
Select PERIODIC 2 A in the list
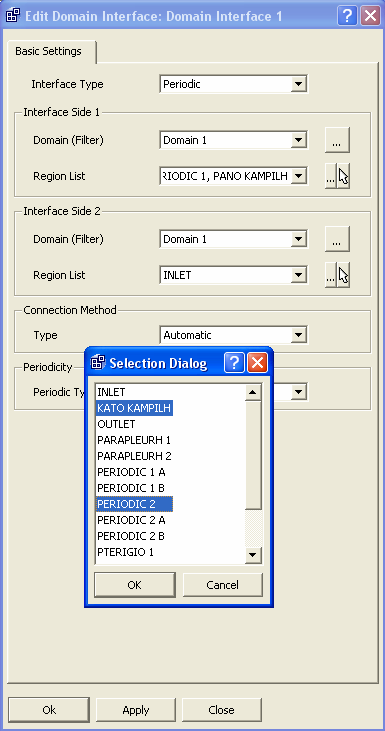tap(131, 520)
